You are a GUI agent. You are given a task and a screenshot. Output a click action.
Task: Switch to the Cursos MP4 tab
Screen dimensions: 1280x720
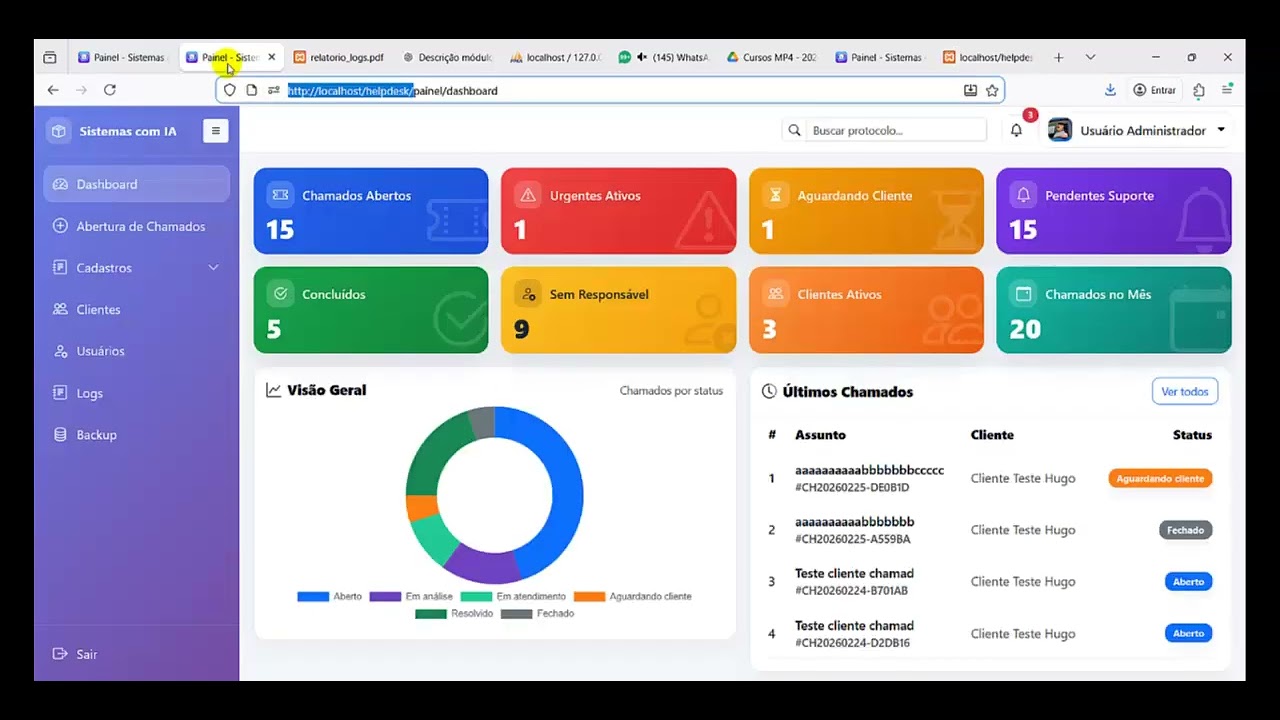pos(771,57)
